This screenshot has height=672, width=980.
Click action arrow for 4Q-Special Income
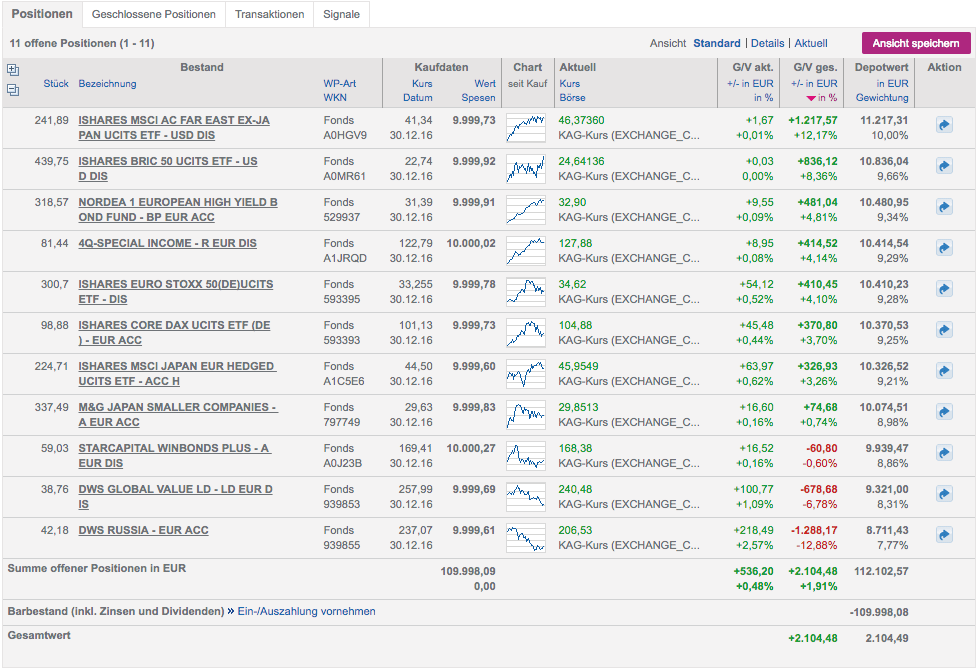[x=944, y=248]
